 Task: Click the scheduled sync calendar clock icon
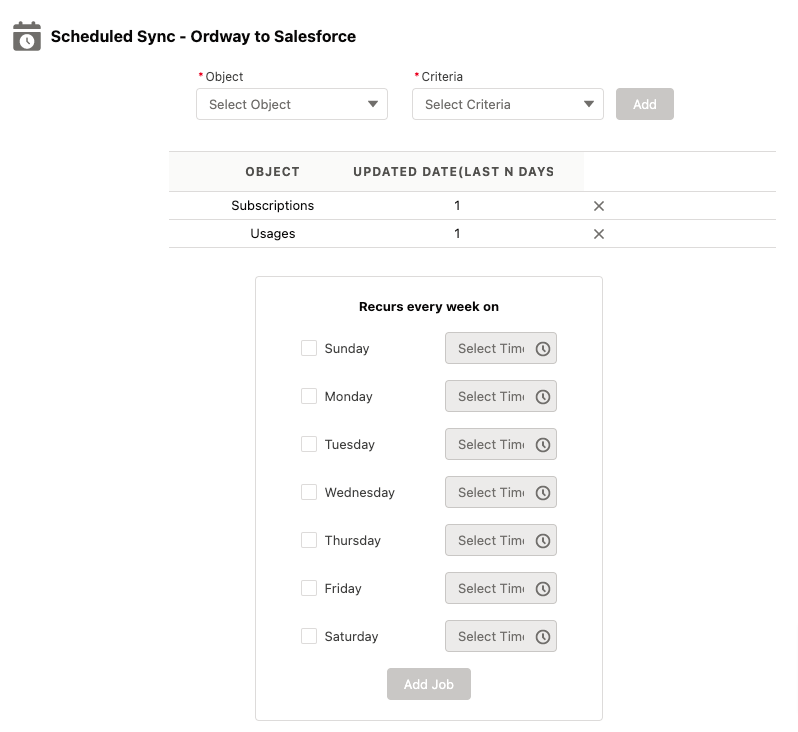pyautogui.click(x=26, y=36)
